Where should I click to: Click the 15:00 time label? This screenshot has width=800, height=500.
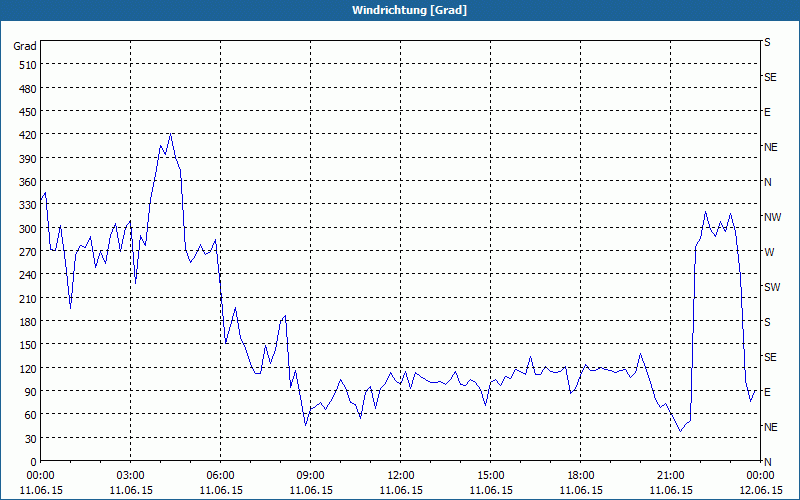pyautogui.click(x=490, y=476)
